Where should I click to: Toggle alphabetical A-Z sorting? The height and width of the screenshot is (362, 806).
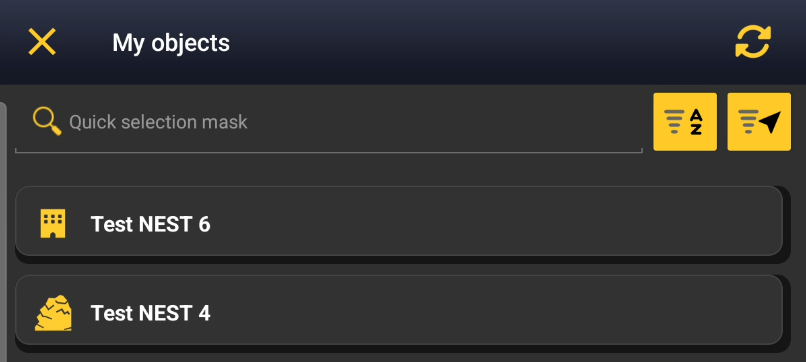click(x=685, y=122)
